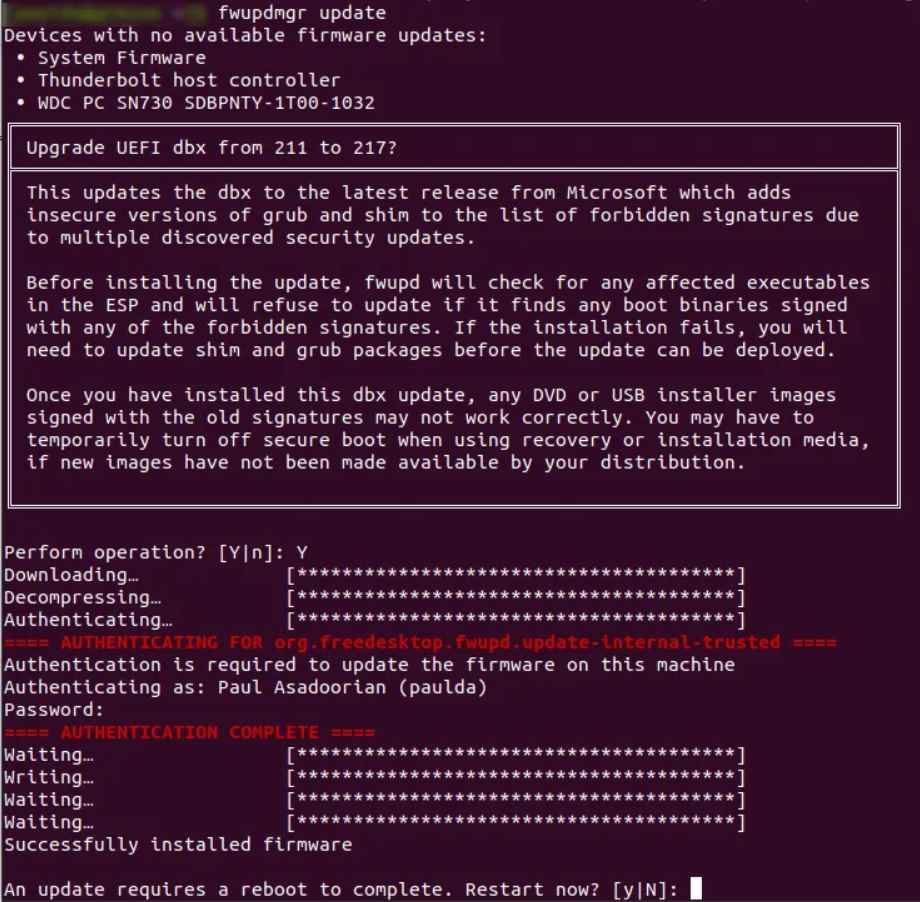Click the paragraph mentioning Microsoft dbx release
Image resolution: width=920 pixels, height=902 pixels.
pos(442,215)
